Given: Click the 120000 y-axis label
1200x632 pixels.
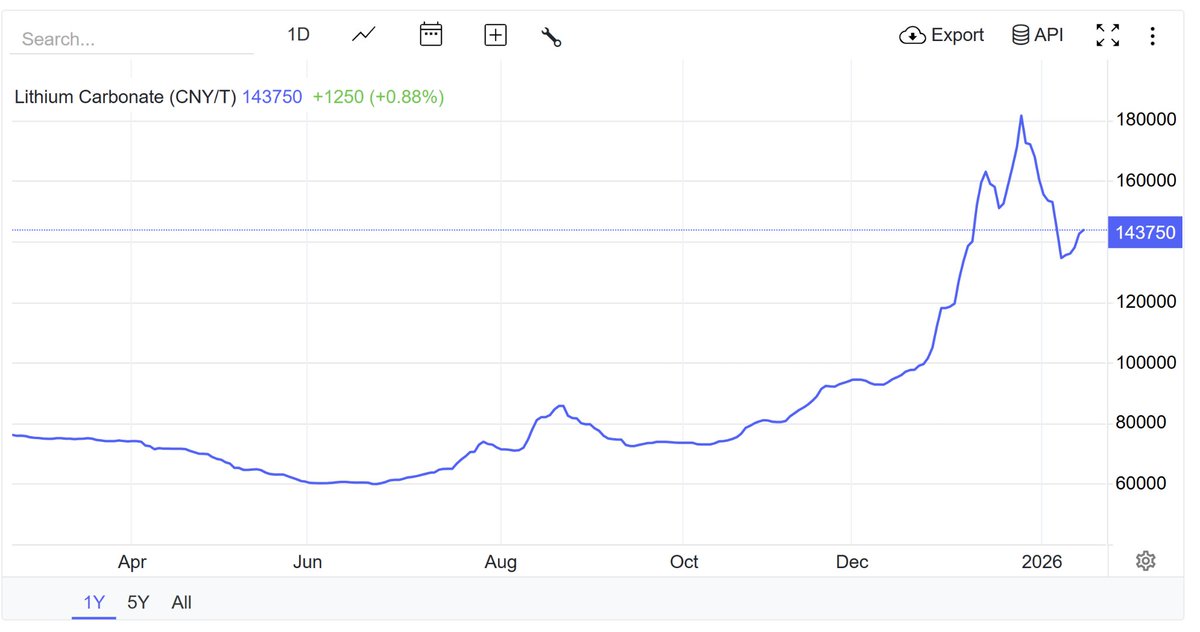Looking at the screenshot, I should click(x=1147, y=302).
